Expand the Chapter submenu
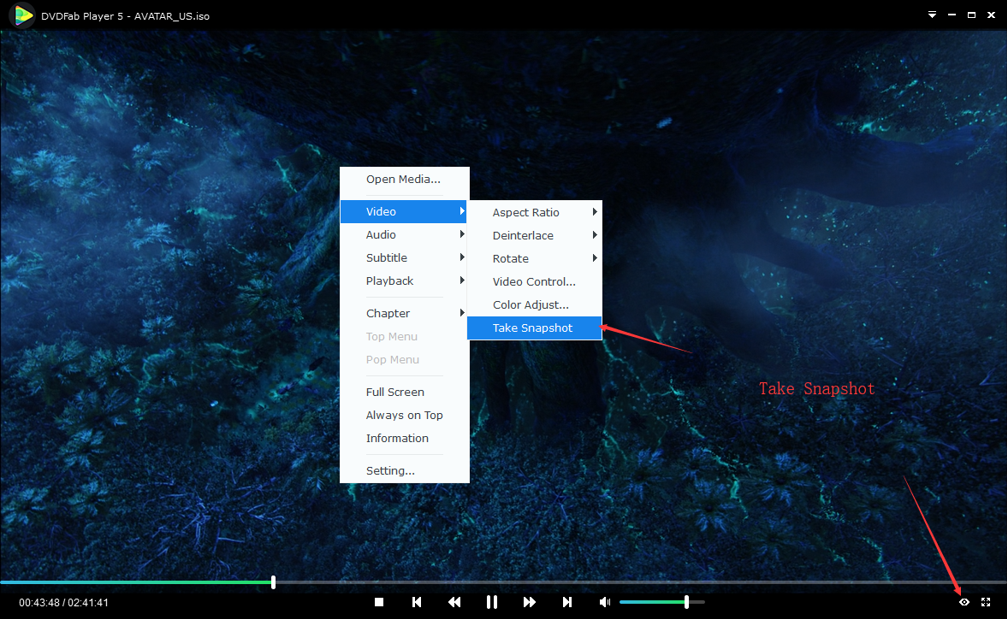Screen dimensions: 1007x619 point(405,313)
